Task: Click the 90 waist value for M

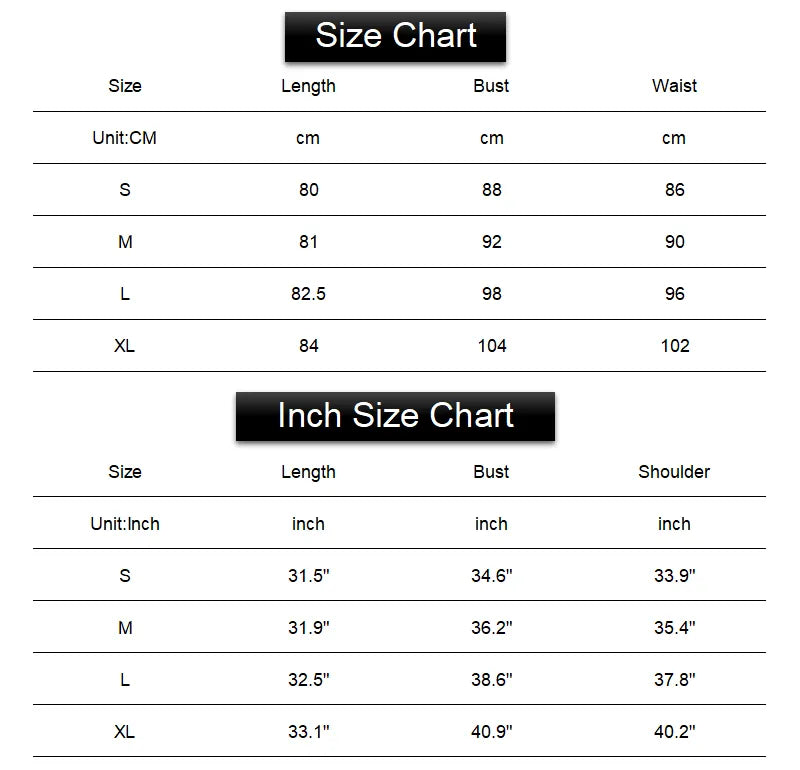Action: (x=674, y=242)
